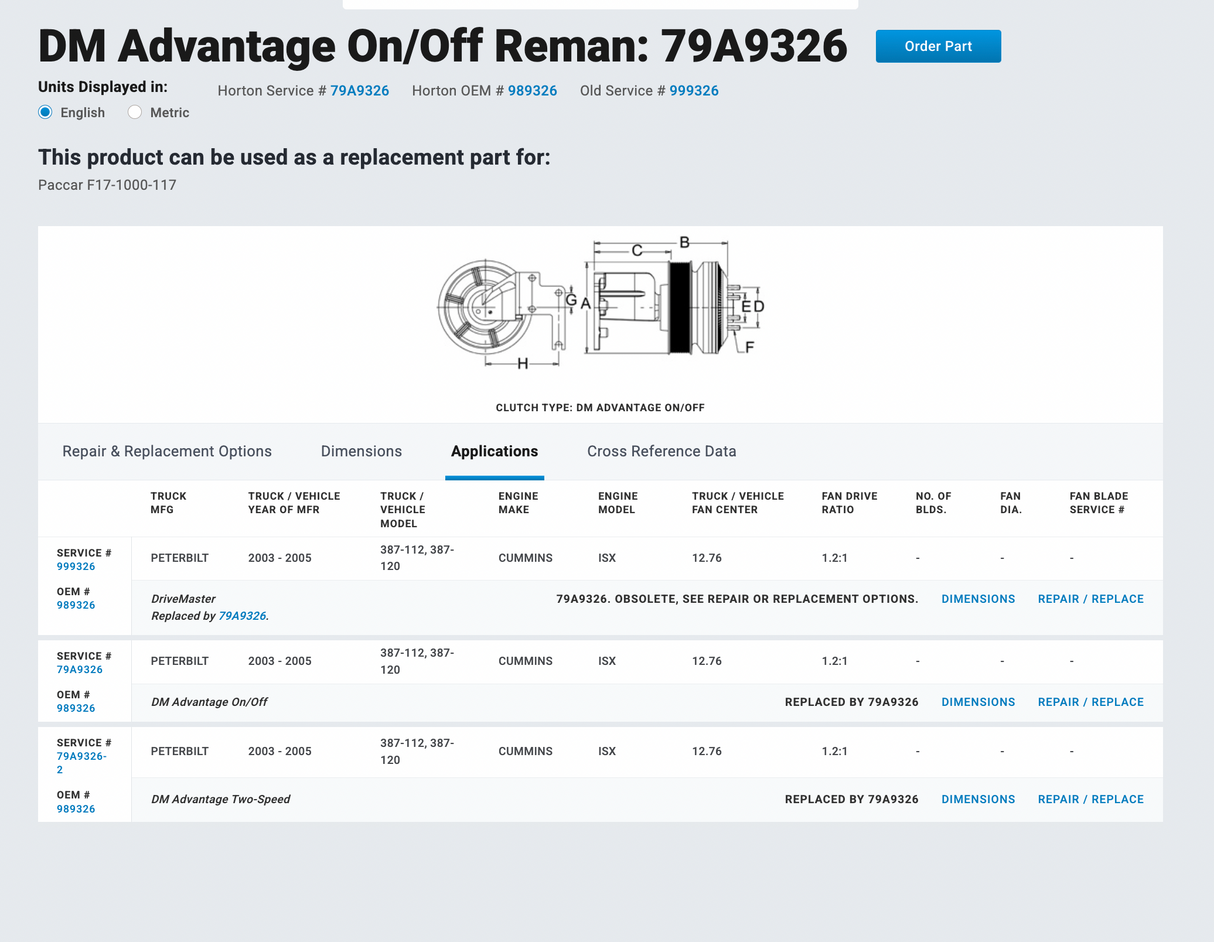Select the Applications tab
Screen dimensions: 1214x942
pyautogui.click(x=494, y=451)
